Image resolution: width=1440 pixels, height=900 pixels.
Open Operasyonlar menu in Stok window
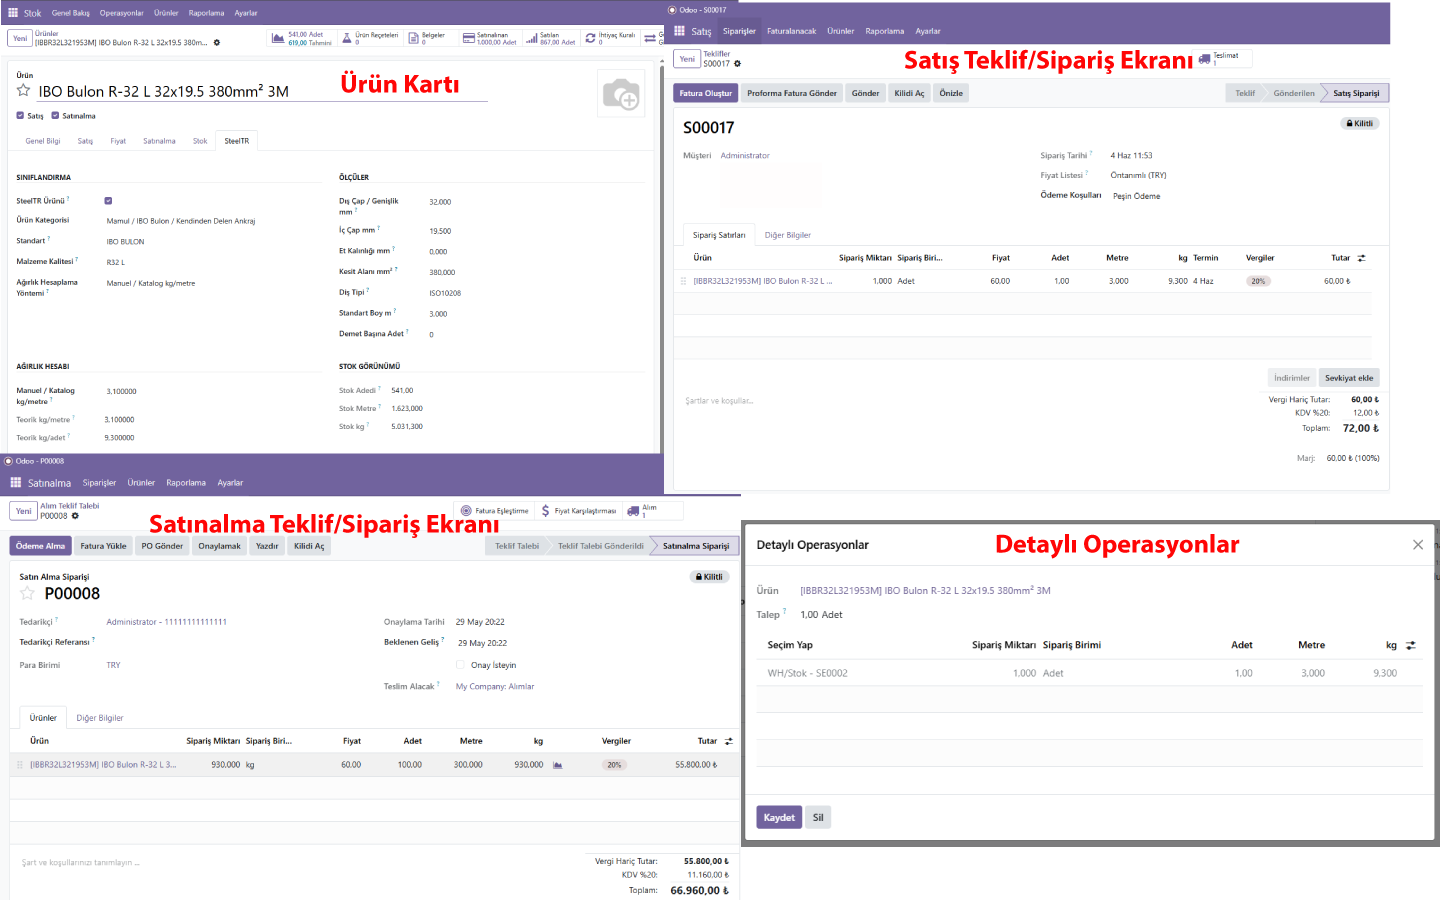click(x=121, y=13)
